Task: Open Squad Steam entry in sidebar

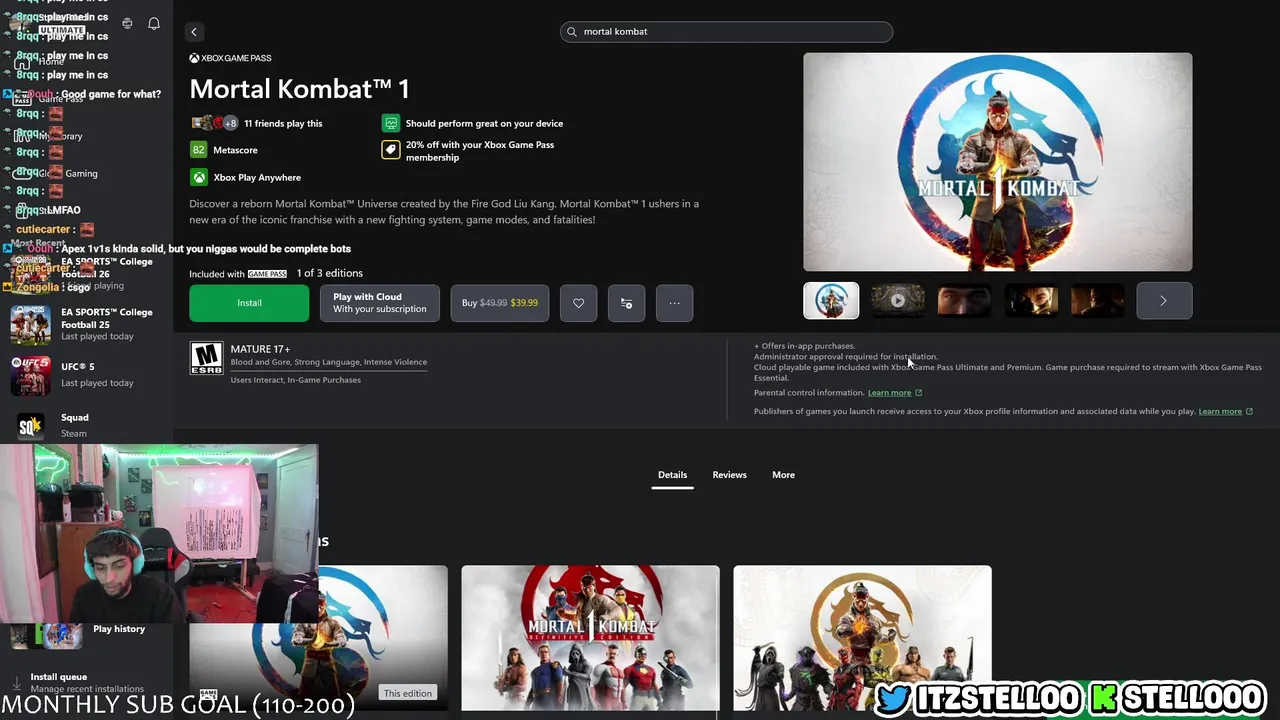Action: coord(86,425)
